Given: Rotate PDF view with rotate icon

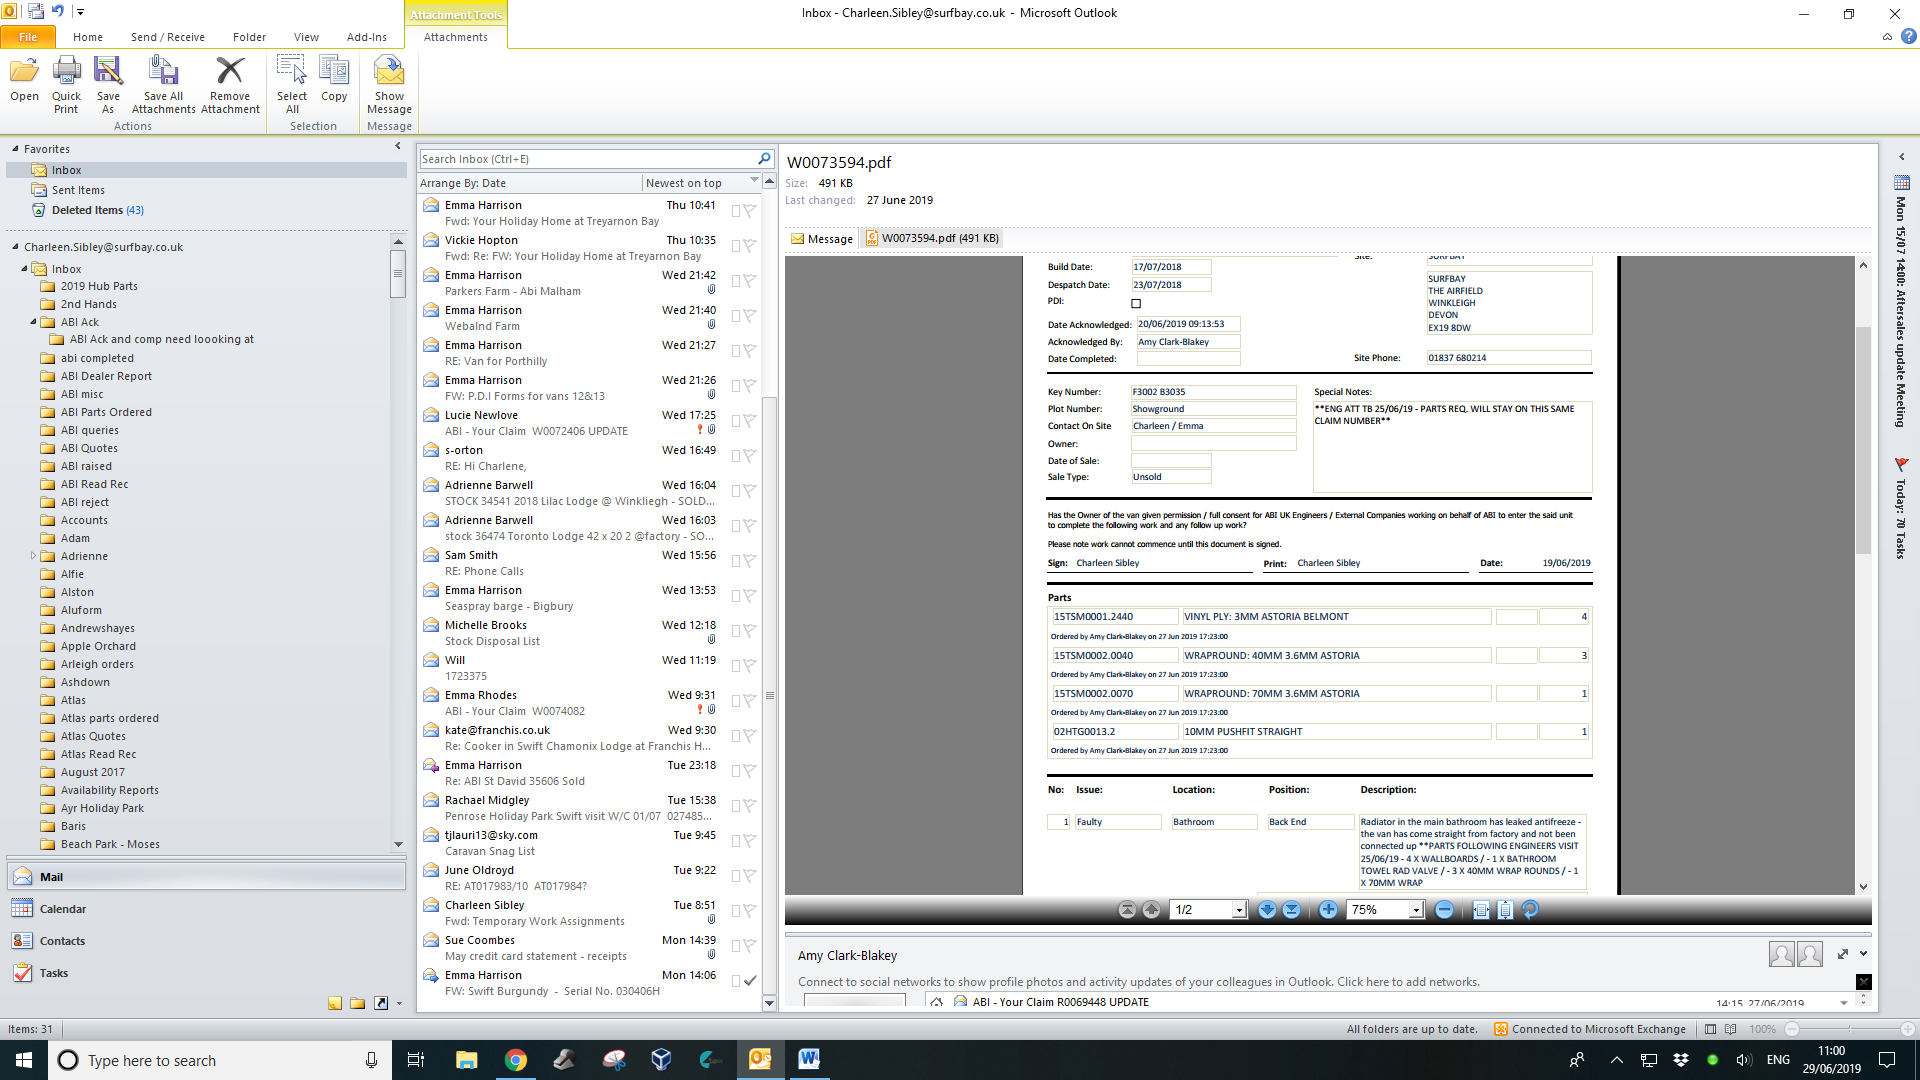Looking at the screenshot, I should pyautogui.click(x=1530, y=910).
